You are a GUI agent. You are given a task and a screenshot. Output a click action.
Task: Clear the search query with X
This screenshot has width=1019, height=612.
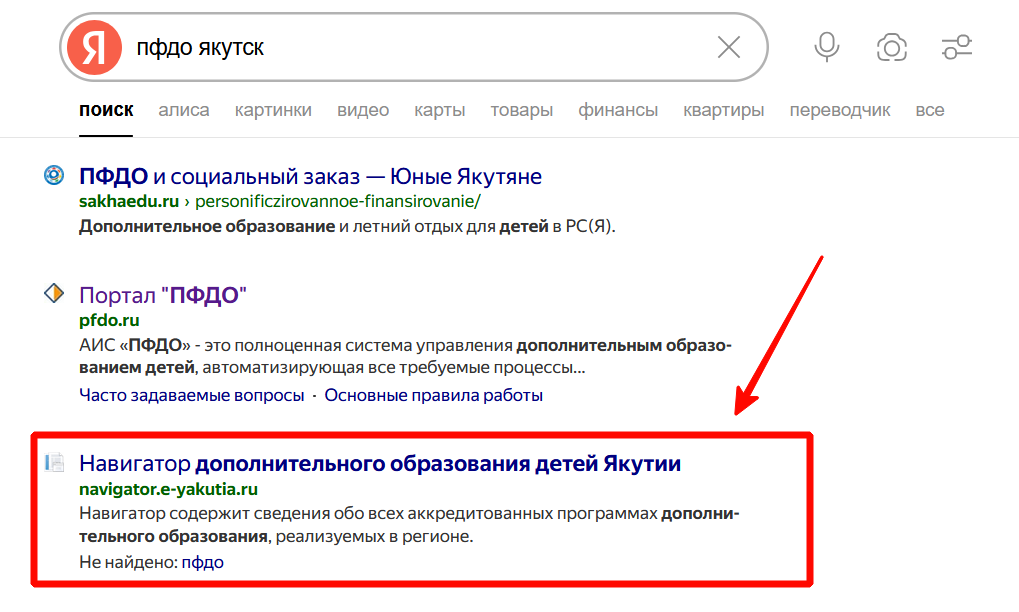[x=729, y=47]
